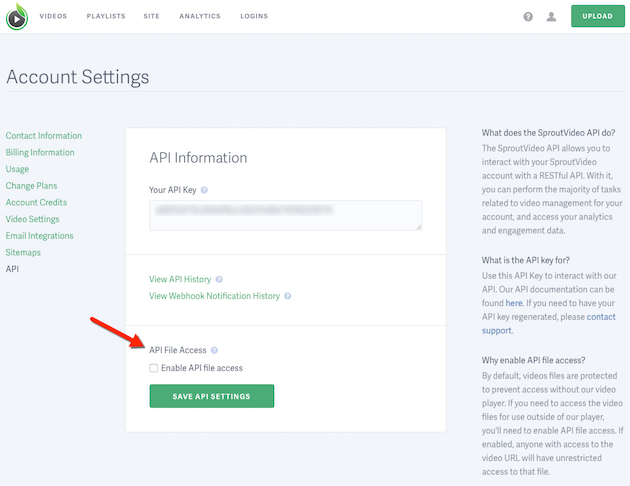
Task: Open the help question mark icon in header
Action: pos(528,16)
